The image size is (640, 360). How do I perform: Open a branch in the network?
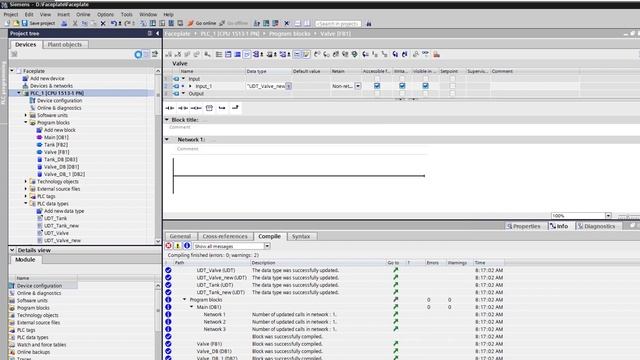222,108
